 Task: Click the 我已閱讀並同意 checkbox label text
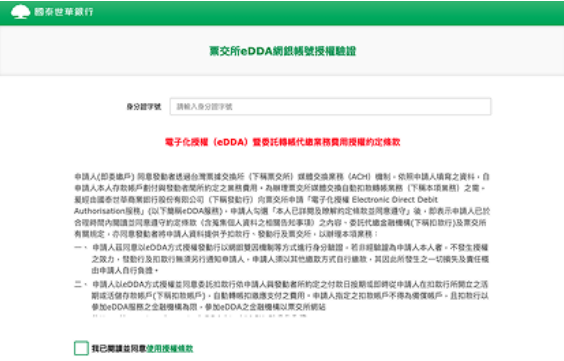[119, 348]
